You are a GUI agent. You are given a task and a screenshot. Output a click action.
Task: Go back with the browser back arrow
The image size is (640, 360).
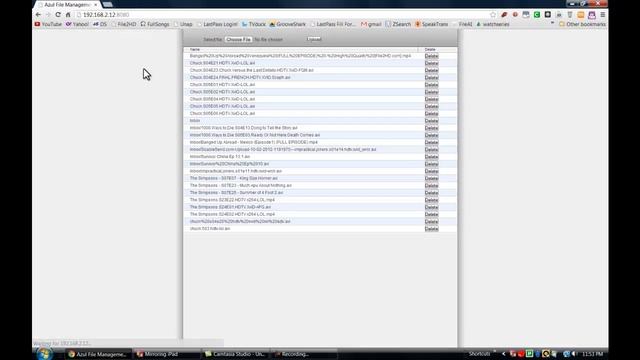point(38,15)
